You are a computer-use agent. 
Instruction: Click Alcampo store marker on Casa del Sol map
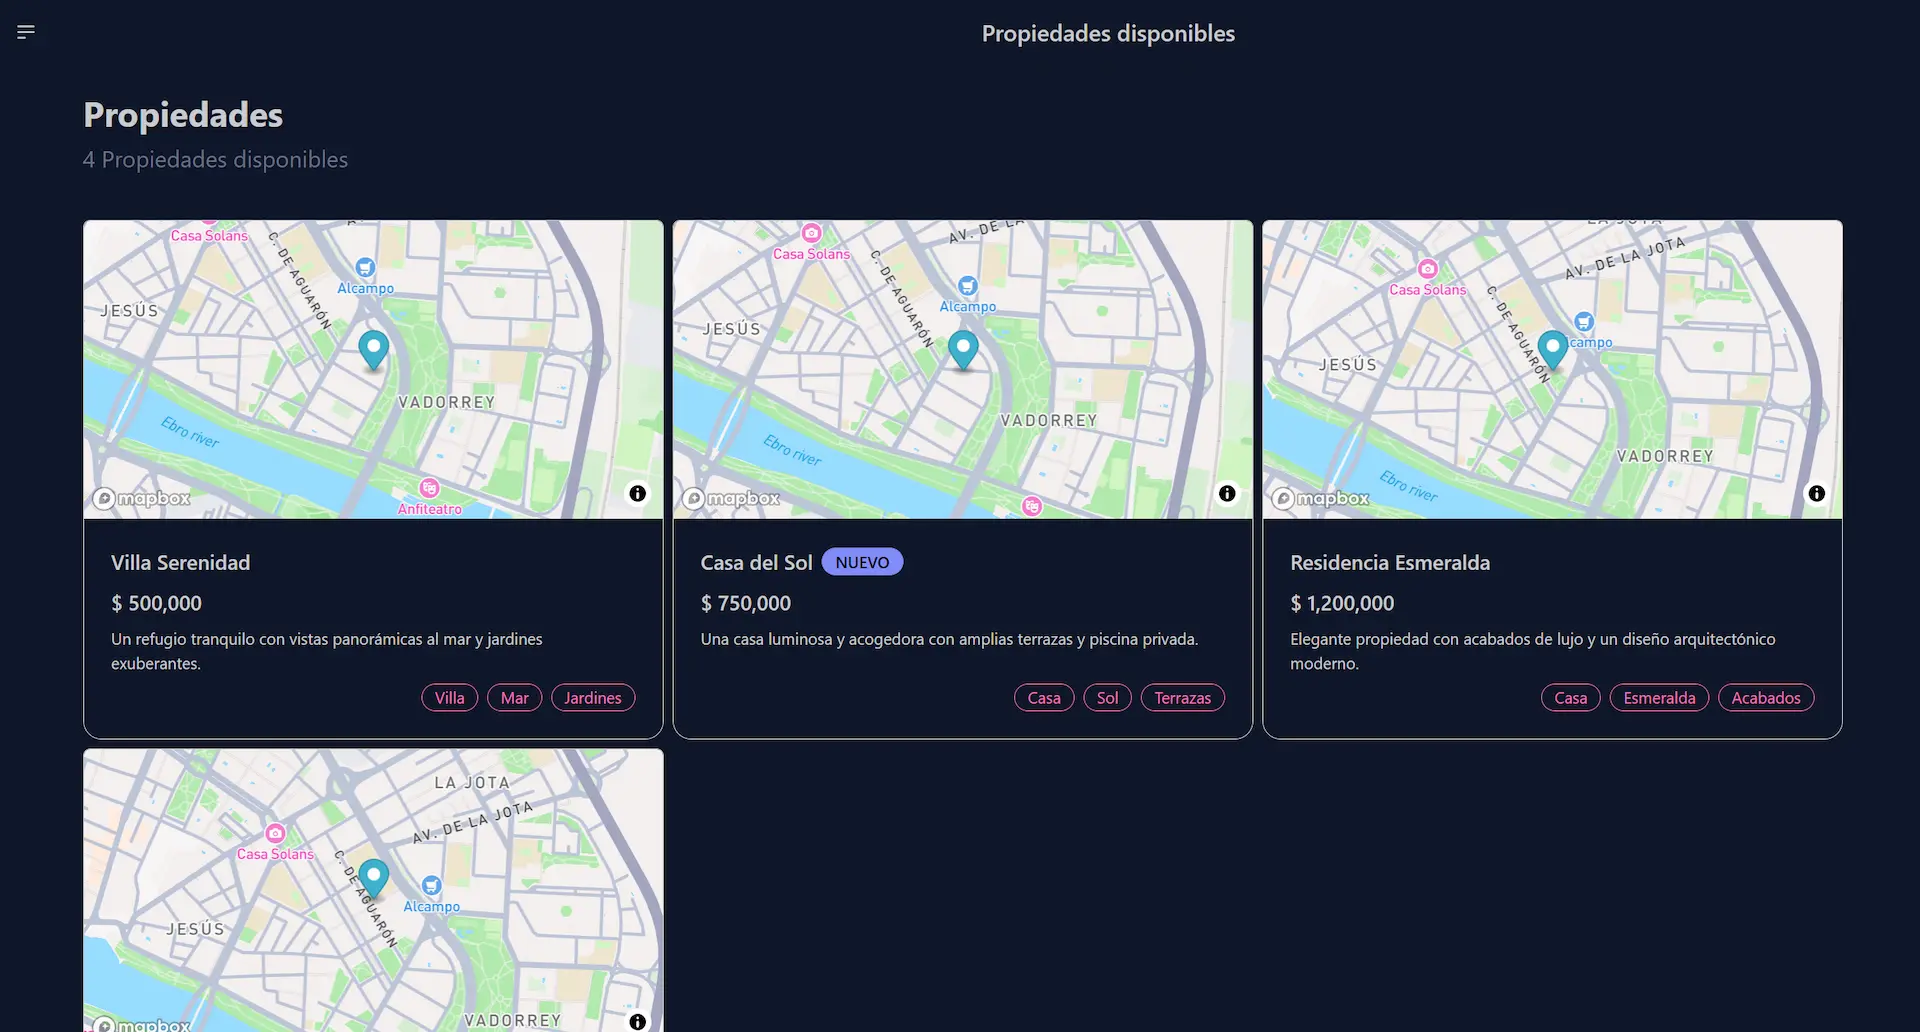point(967,286)
